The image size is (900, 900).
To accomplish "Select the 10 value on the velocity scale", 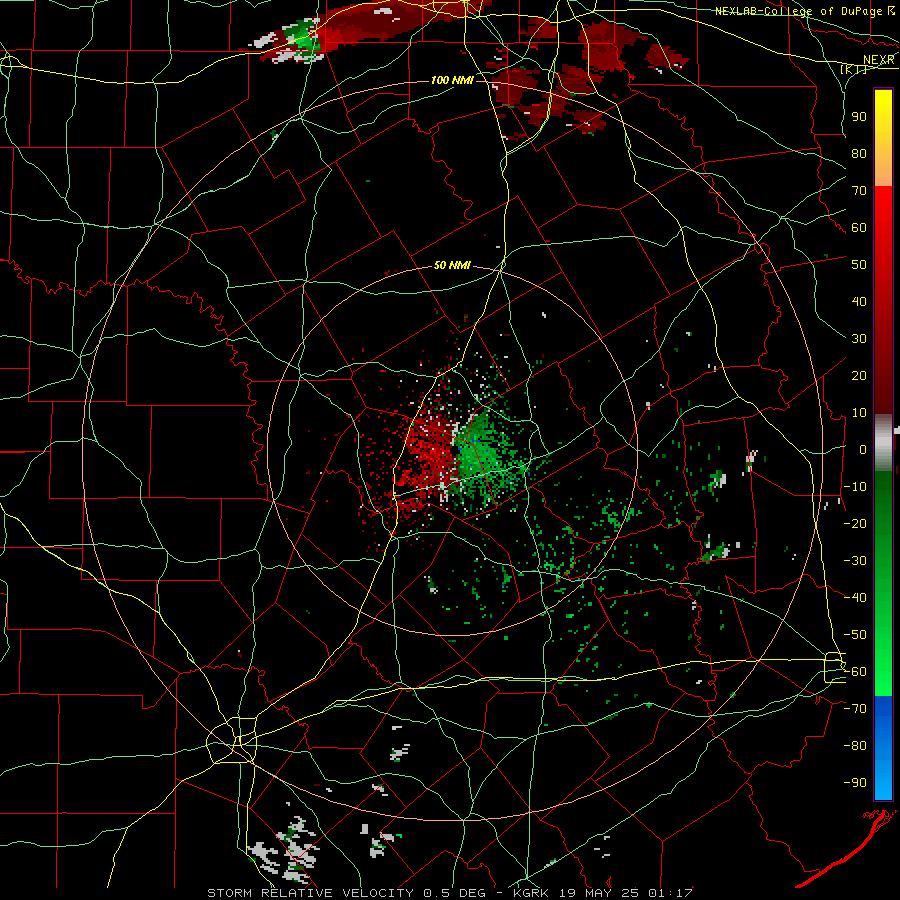I will pos(859,413).
